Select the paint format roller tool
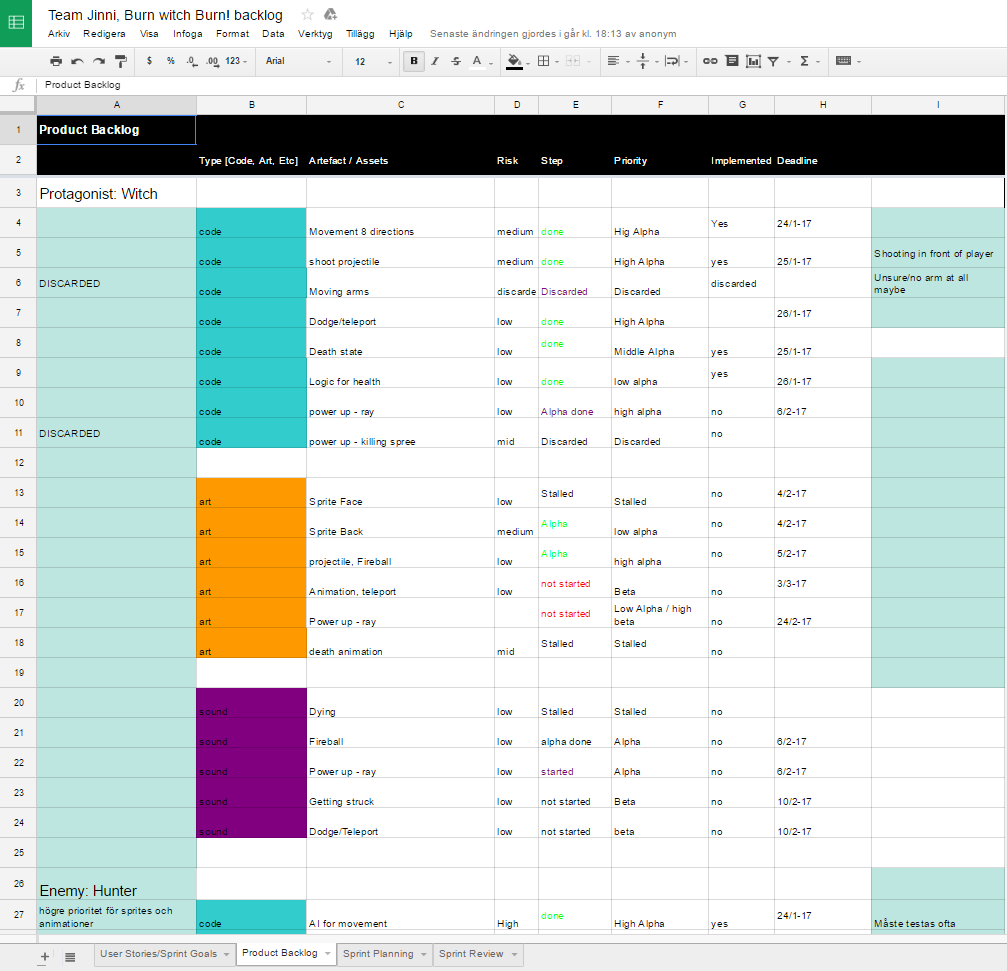The width and height of the screenshot is (1007, 971). coord(120,61)
